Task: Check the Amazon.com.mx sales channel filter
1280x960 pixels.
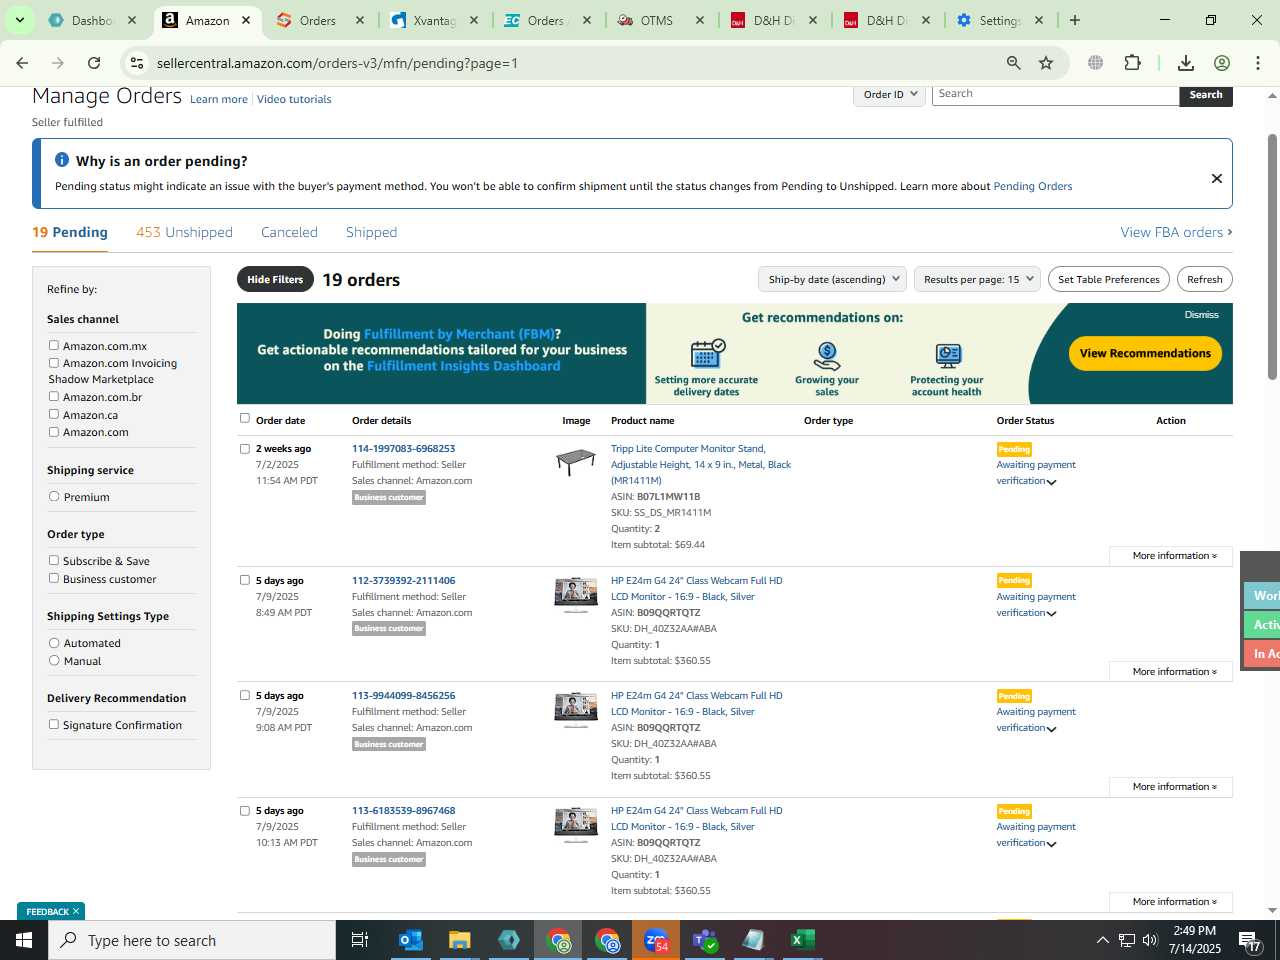Action: 54,345
